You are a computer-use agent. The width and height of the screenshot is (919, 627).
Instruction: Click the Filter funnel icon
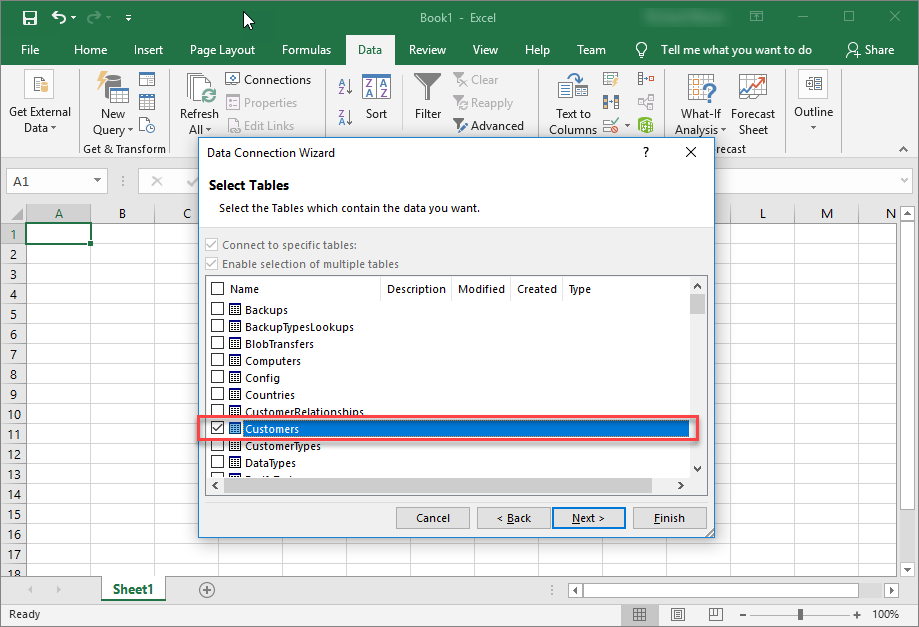point(428,89)
